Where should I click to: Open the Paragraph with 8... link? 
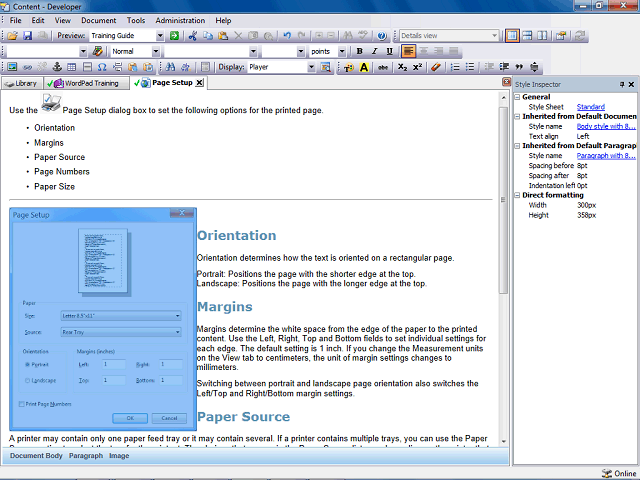(x=606, y=156)
